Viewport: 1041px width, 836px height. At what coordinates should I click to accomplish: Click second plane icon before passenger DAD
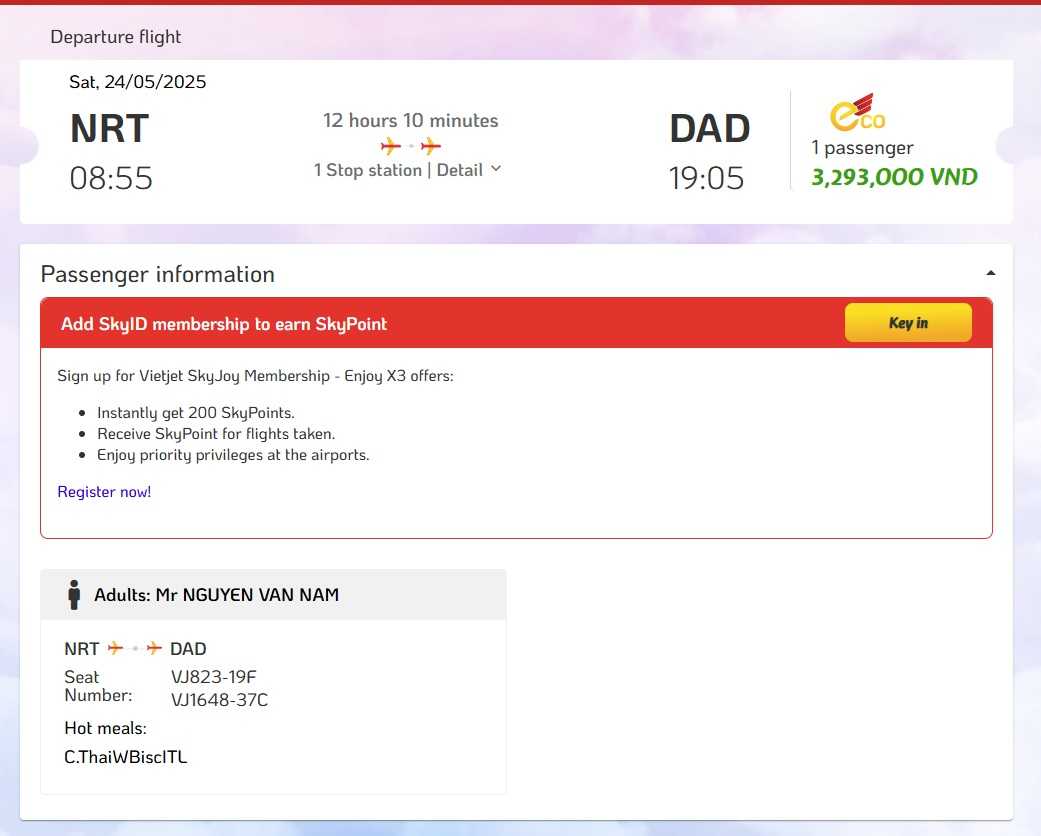point(154,648)
